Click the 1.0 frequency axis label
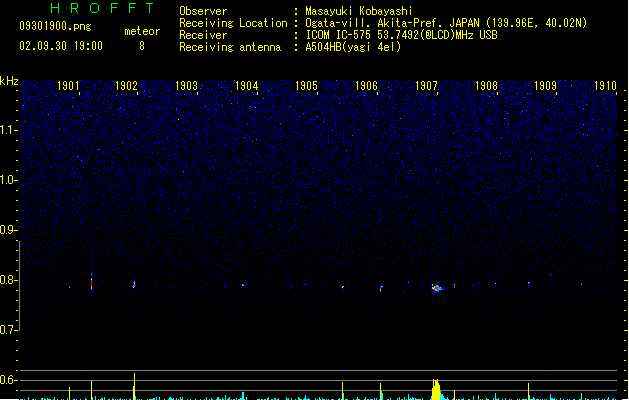629x400 pixels. tap(8, 180)
